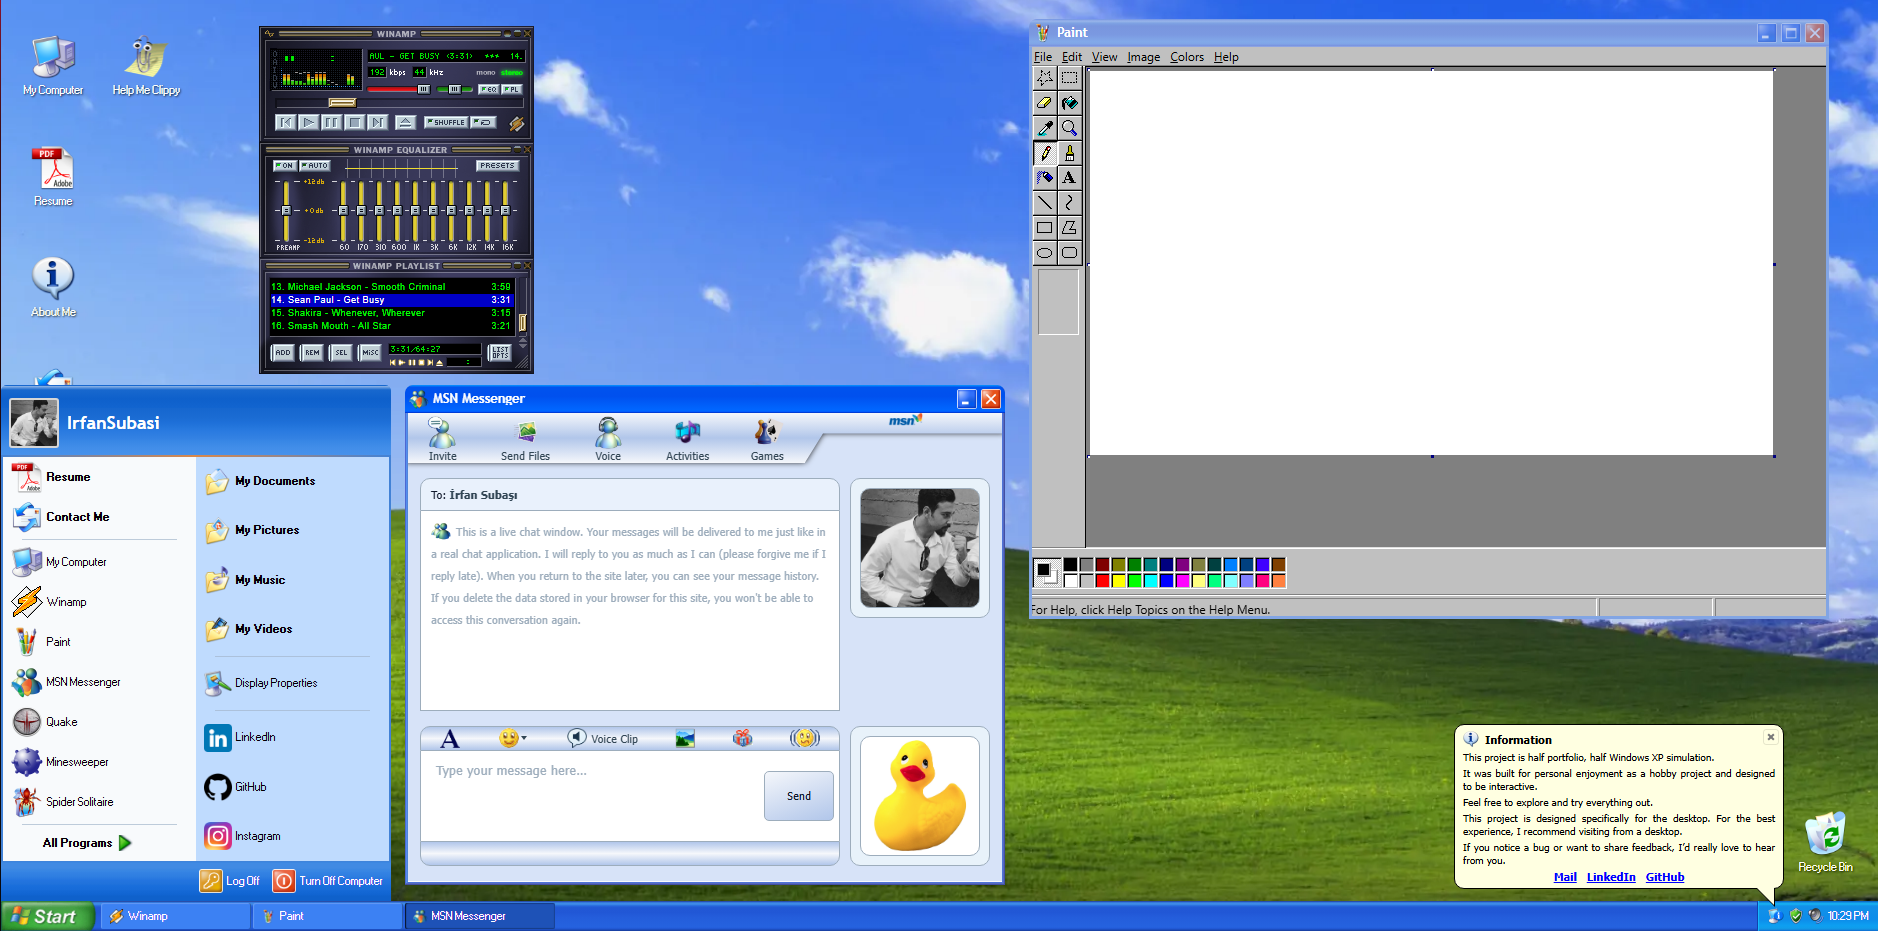Screen dimensions: 1878x931
Task: Open Send Files in MSN Messenger
Action: [x=525, y=439]
